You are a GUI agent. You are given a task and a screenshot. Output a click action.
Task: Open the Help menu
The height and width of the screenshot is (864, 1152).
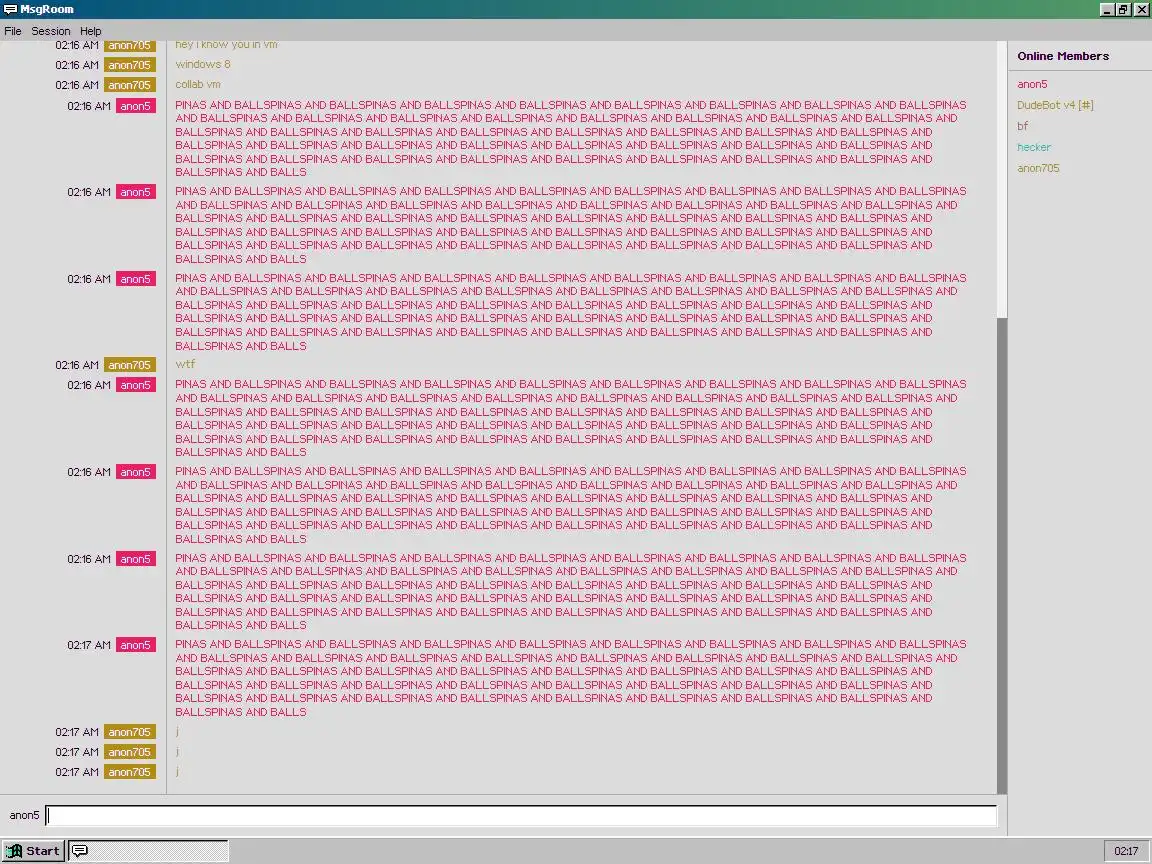point(90,31)
